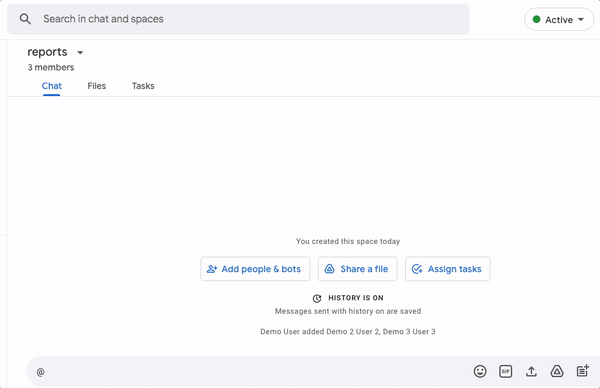The height and width of the screenshot is (388, 600).
Task: Open the emoji picker smiley icon
Action: pyautogui.click(x=480, y=371)
